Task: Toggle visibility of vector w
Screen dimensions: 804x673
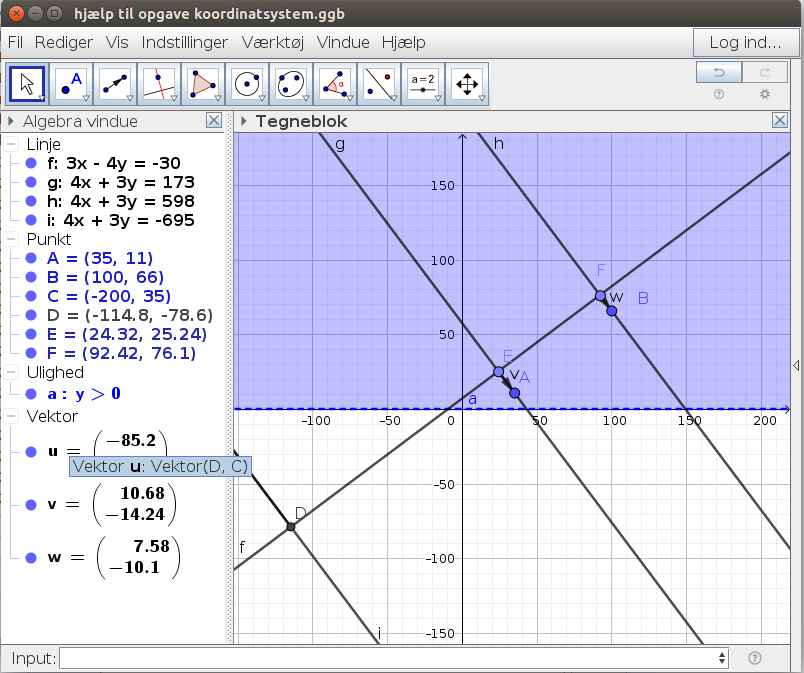Action: tap(31, 557)
